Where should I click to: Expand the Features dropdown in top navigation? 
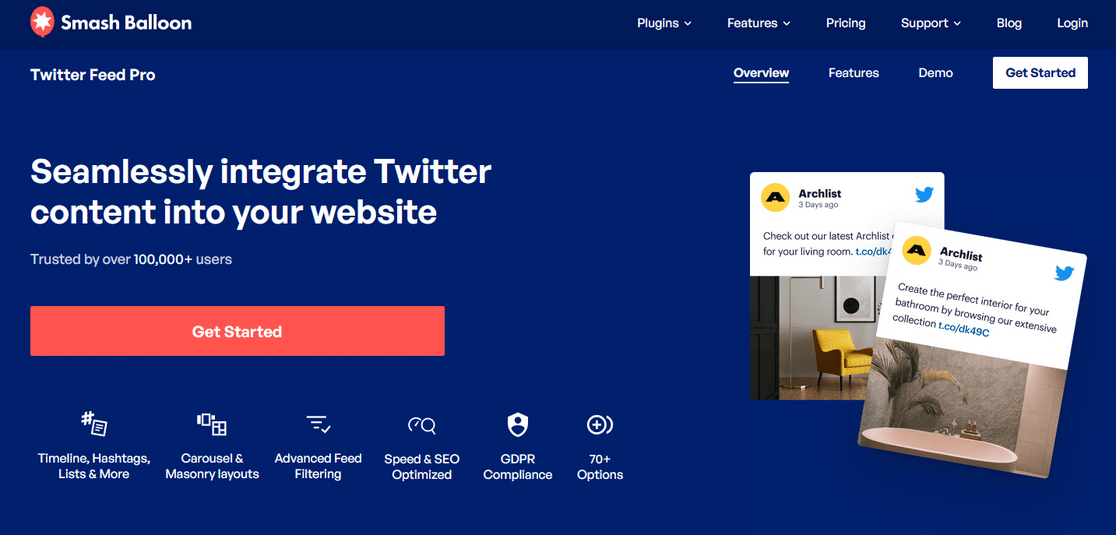click(x=759, y=23)
